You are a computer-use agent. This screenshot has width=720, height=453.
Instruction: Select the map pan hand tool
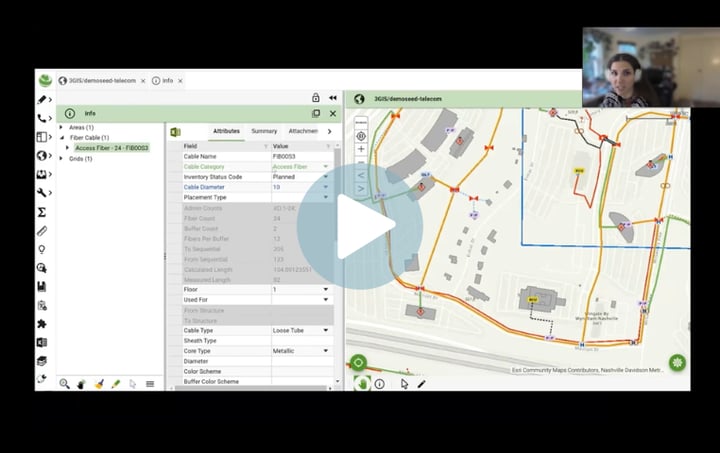pos(362,383)
